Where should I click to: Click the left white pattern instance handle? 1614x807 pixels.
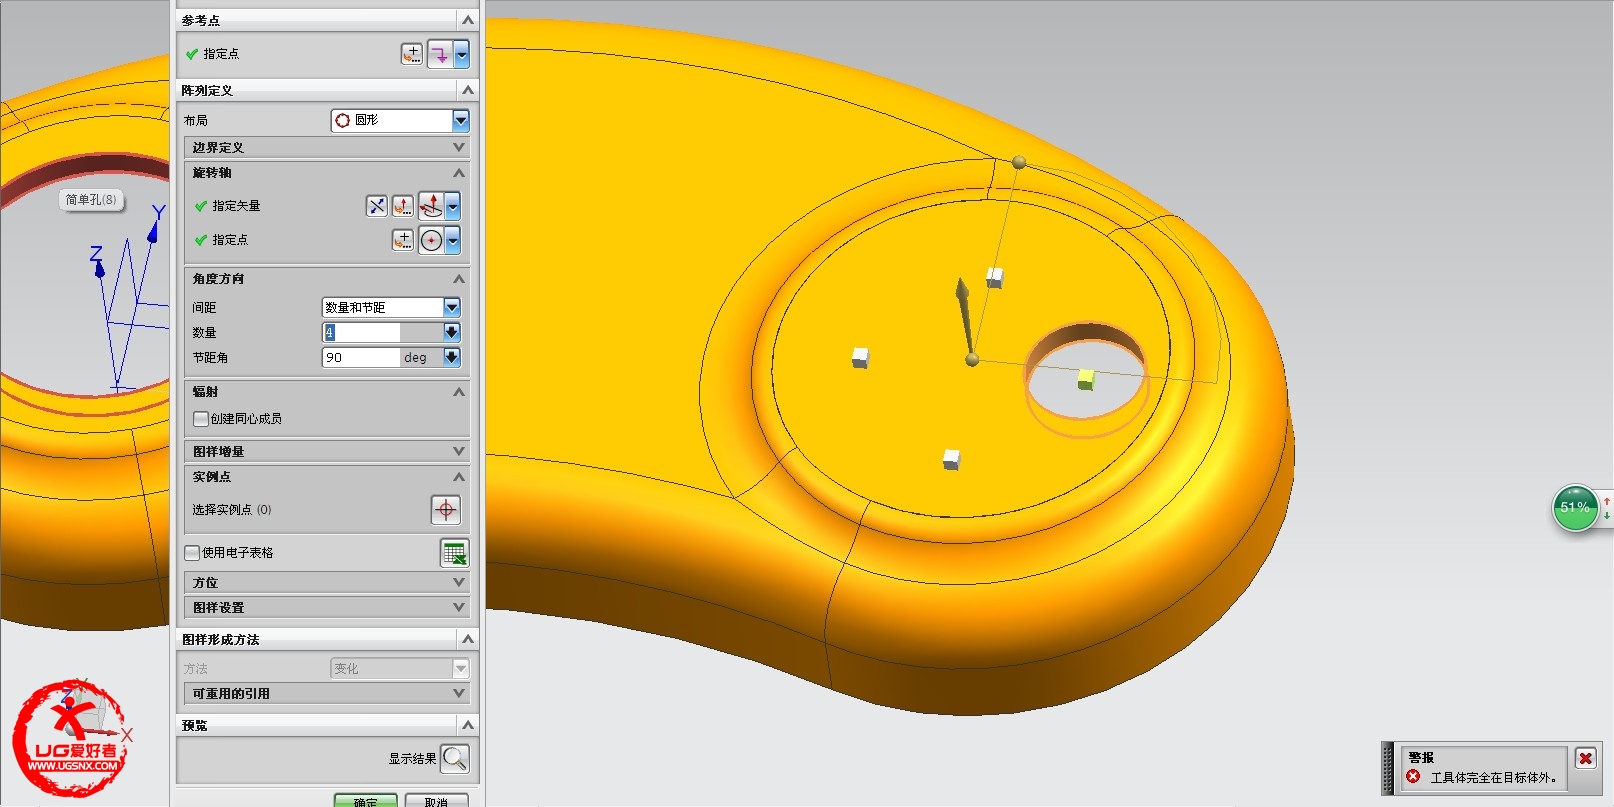pyautogui.click(x=860, y=357)
